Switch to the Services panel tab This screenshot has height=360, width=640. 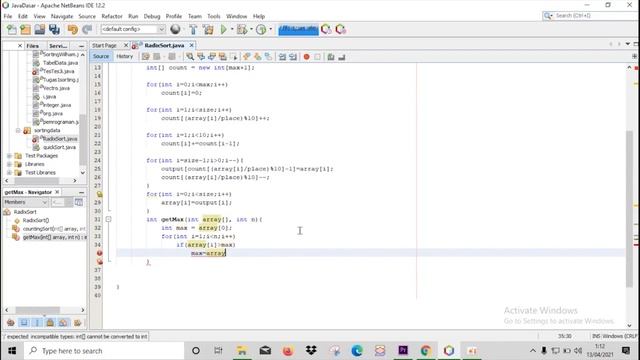pos(58,46)
